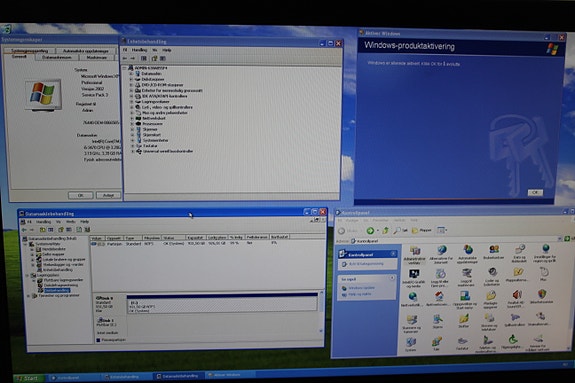
Task: Switch to Automatiske oppdateringer tab
Action: pyautogui.click(x=85, y=51)
